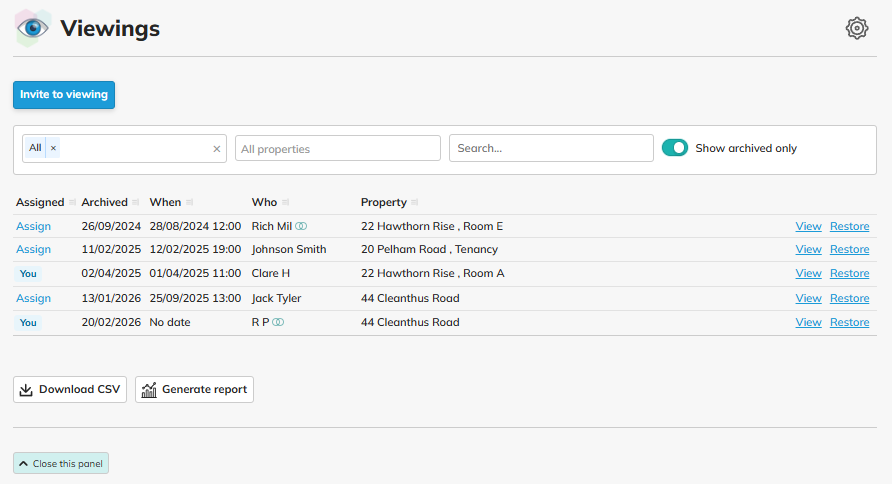Restore Johnson Smith's archived viewing
The height and width of the screenshot is (484, 892).
[x=849, y=250]
